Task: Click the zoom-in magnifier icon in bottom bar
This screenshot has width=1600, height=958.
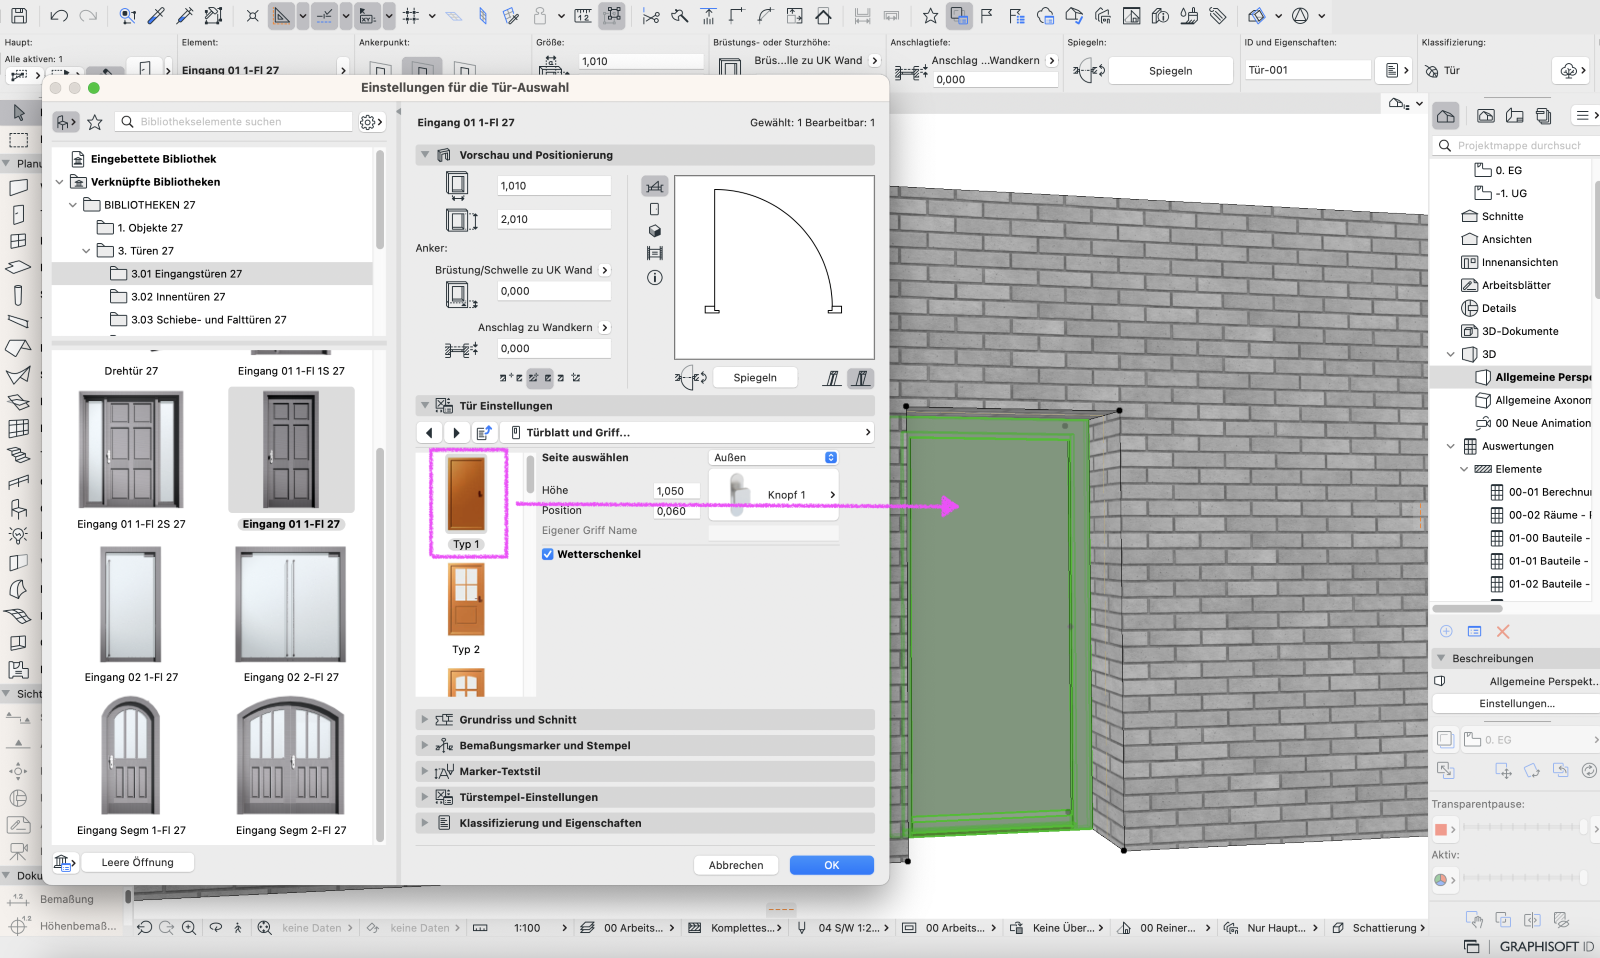Action: (189, 928)
